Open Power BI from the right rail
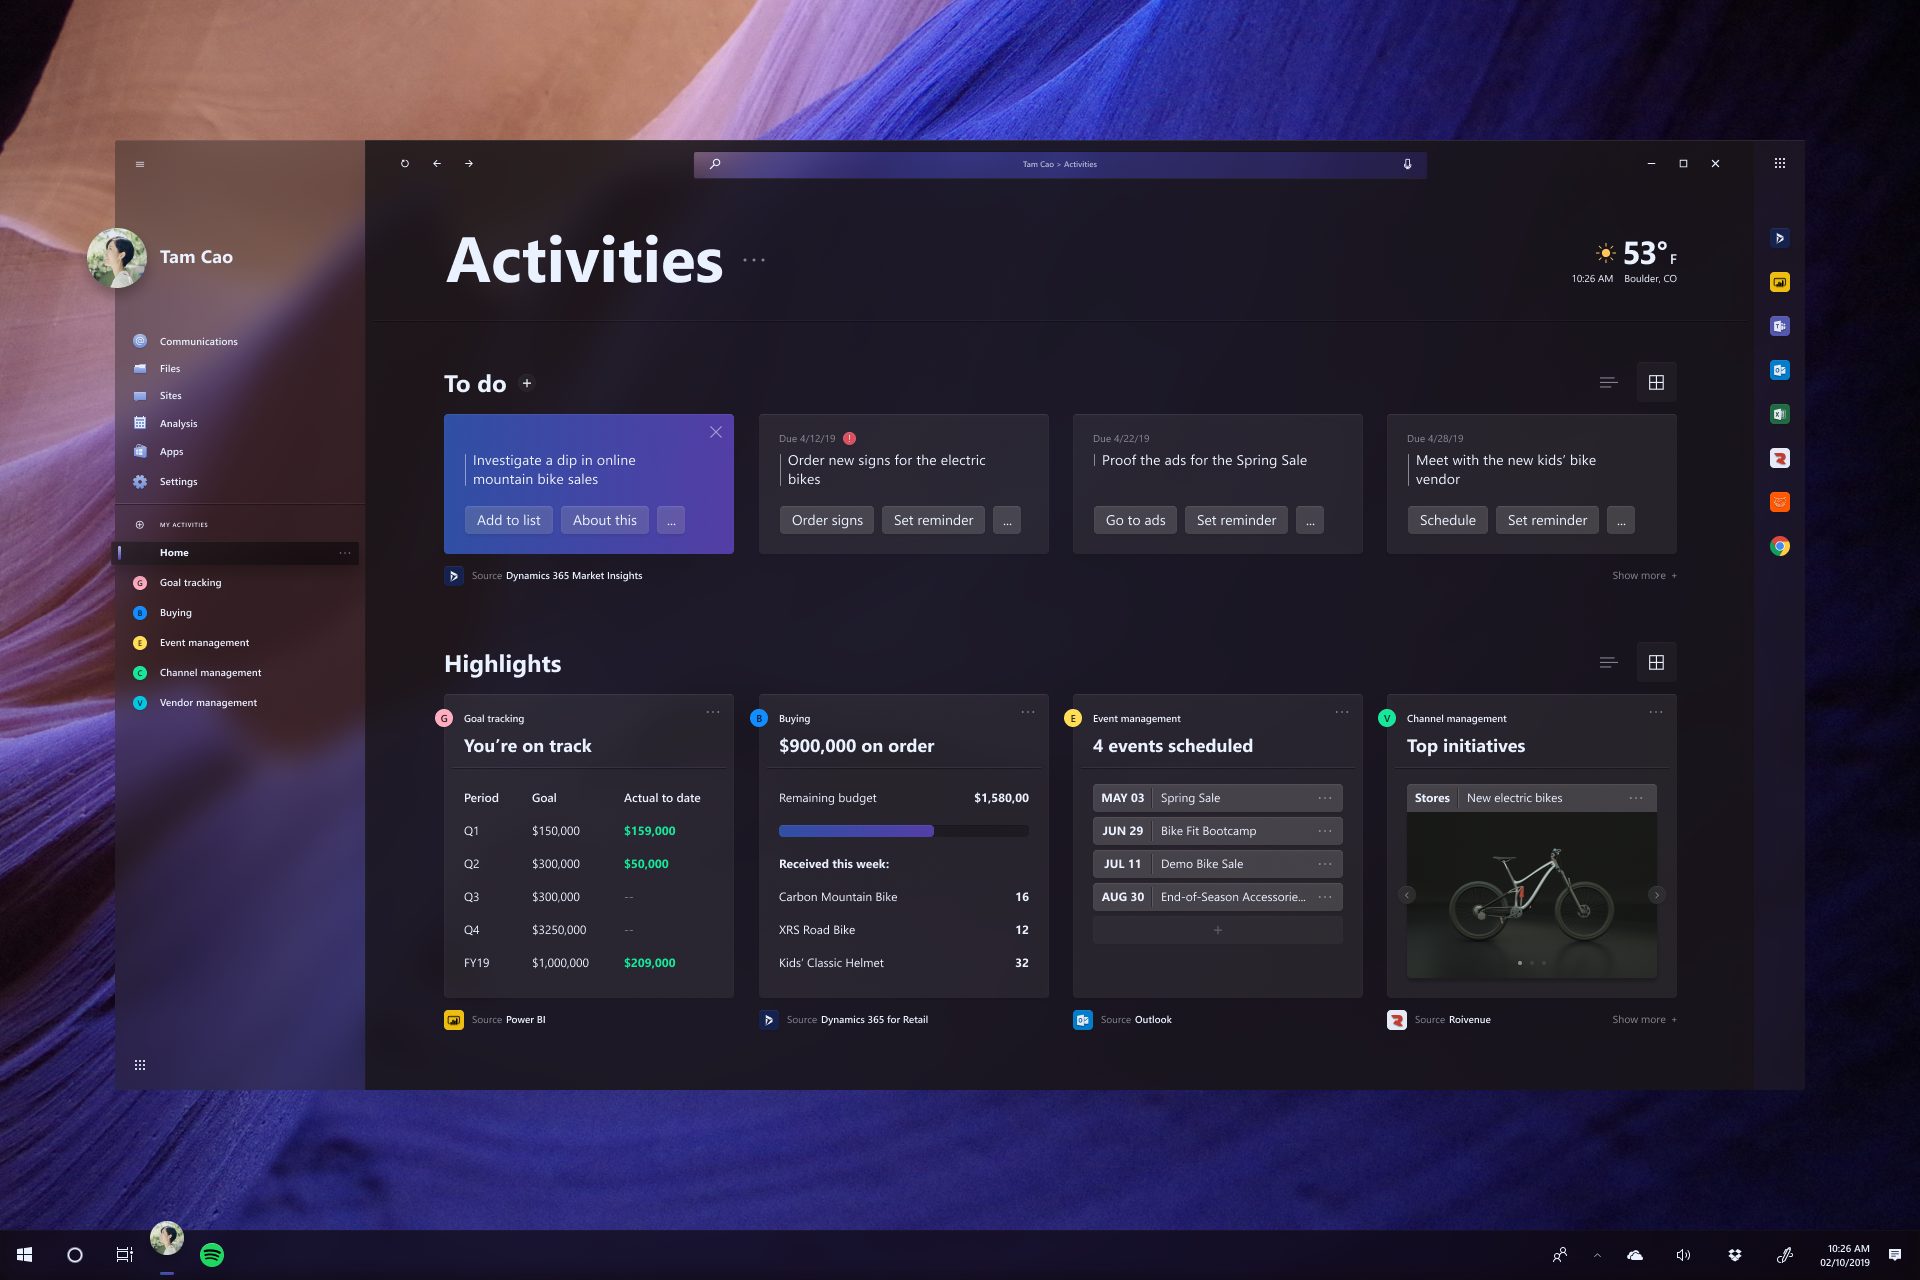 pyautogui.click(x=1780, y=282)
